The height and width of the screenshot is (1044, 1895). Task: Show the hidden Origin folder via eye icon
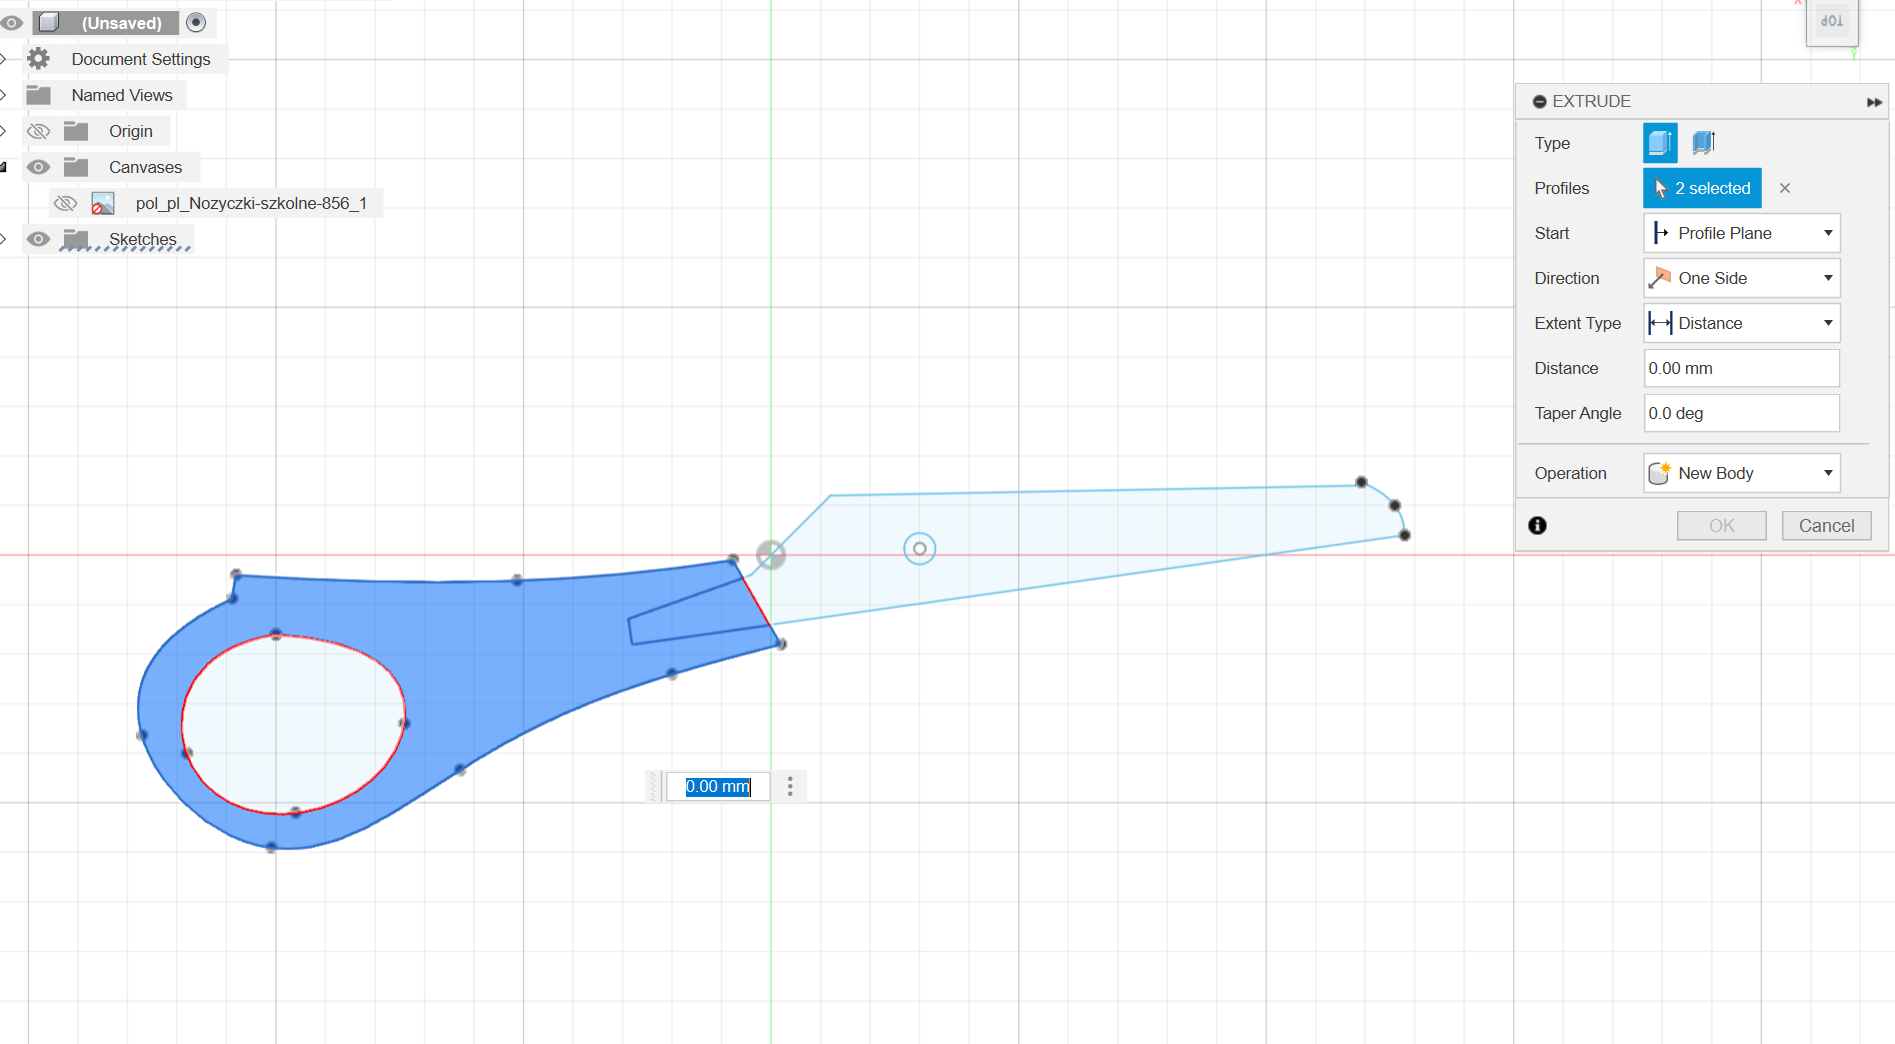(39, 131)
